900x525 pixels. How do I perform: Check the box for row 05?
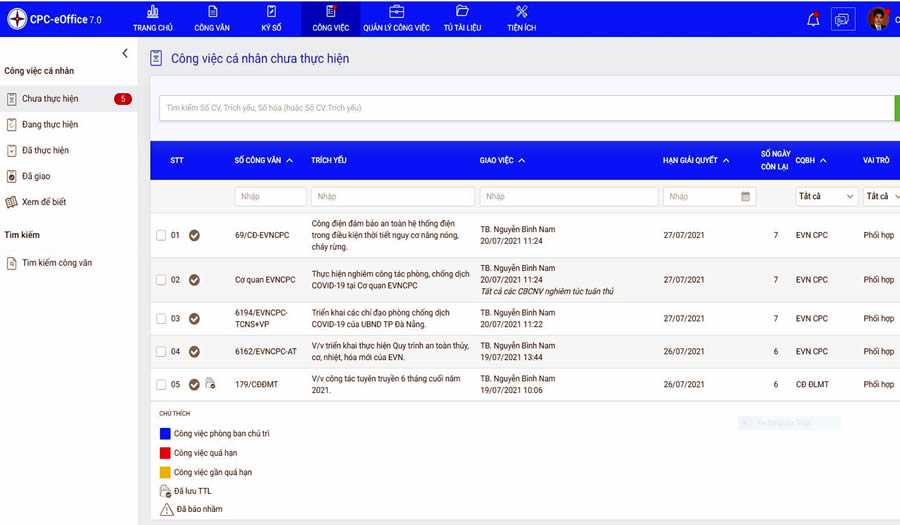[x=161, y=385]
